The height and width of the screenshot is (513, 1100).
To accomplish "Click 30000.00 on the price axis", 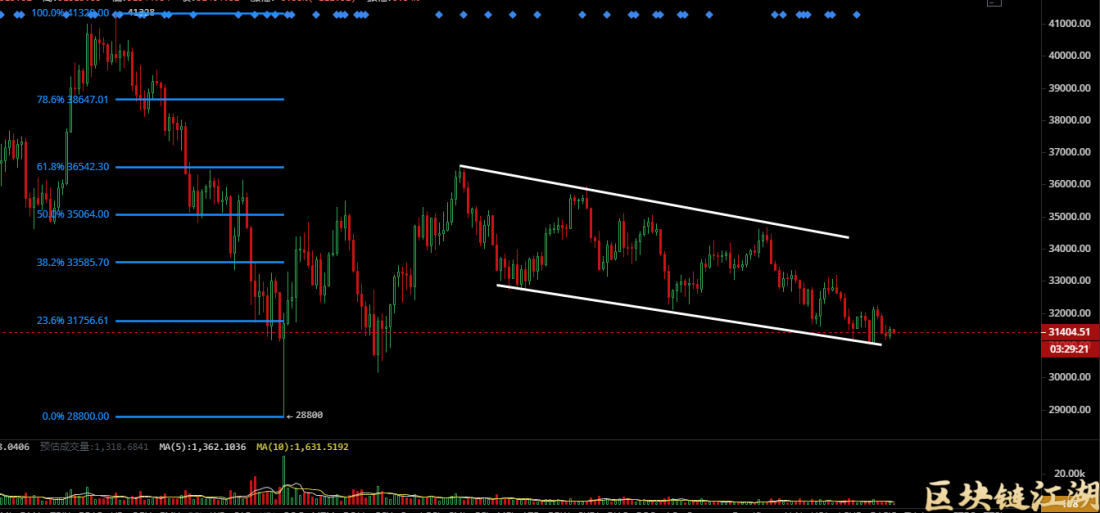I will (1069, 377).
